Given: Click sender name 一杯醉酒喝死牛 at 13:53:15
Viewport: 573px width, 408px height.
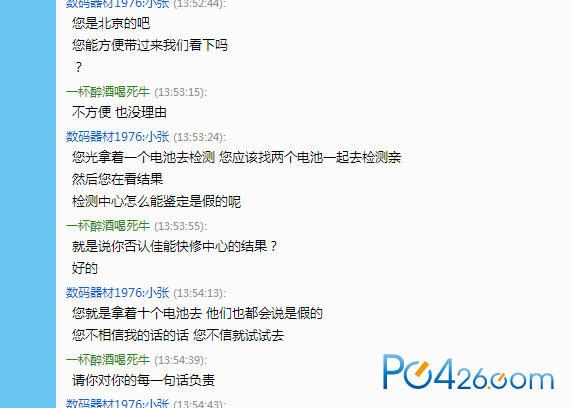Looking at the screenshot, I should 108,92.
